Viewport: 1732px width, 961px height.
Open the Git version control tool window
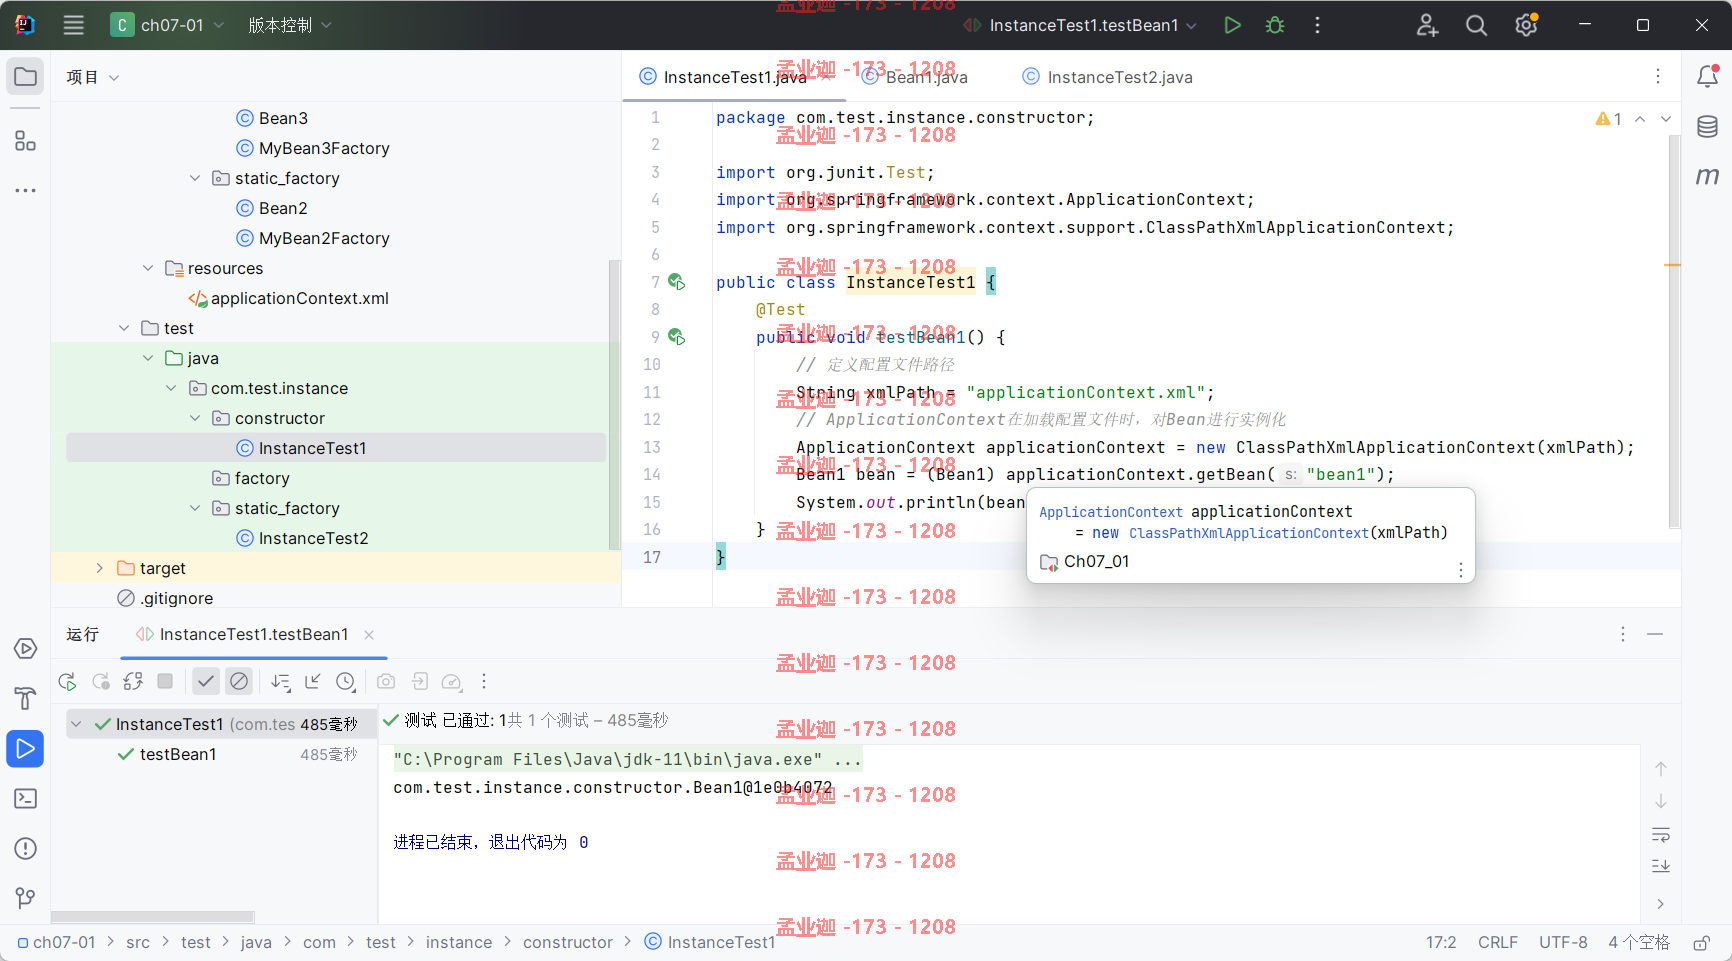[x=25, y=898]
